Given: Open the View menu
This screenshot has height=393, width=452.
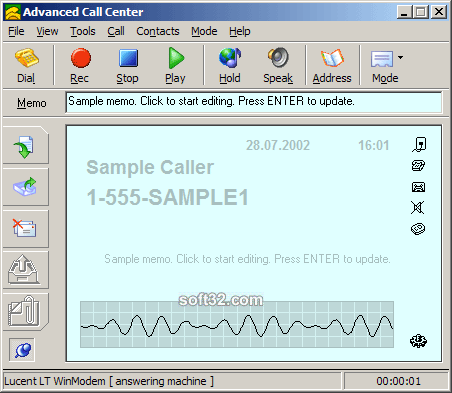Looking at the screenshot, I should pyautogui.click(x=47, y=31).
